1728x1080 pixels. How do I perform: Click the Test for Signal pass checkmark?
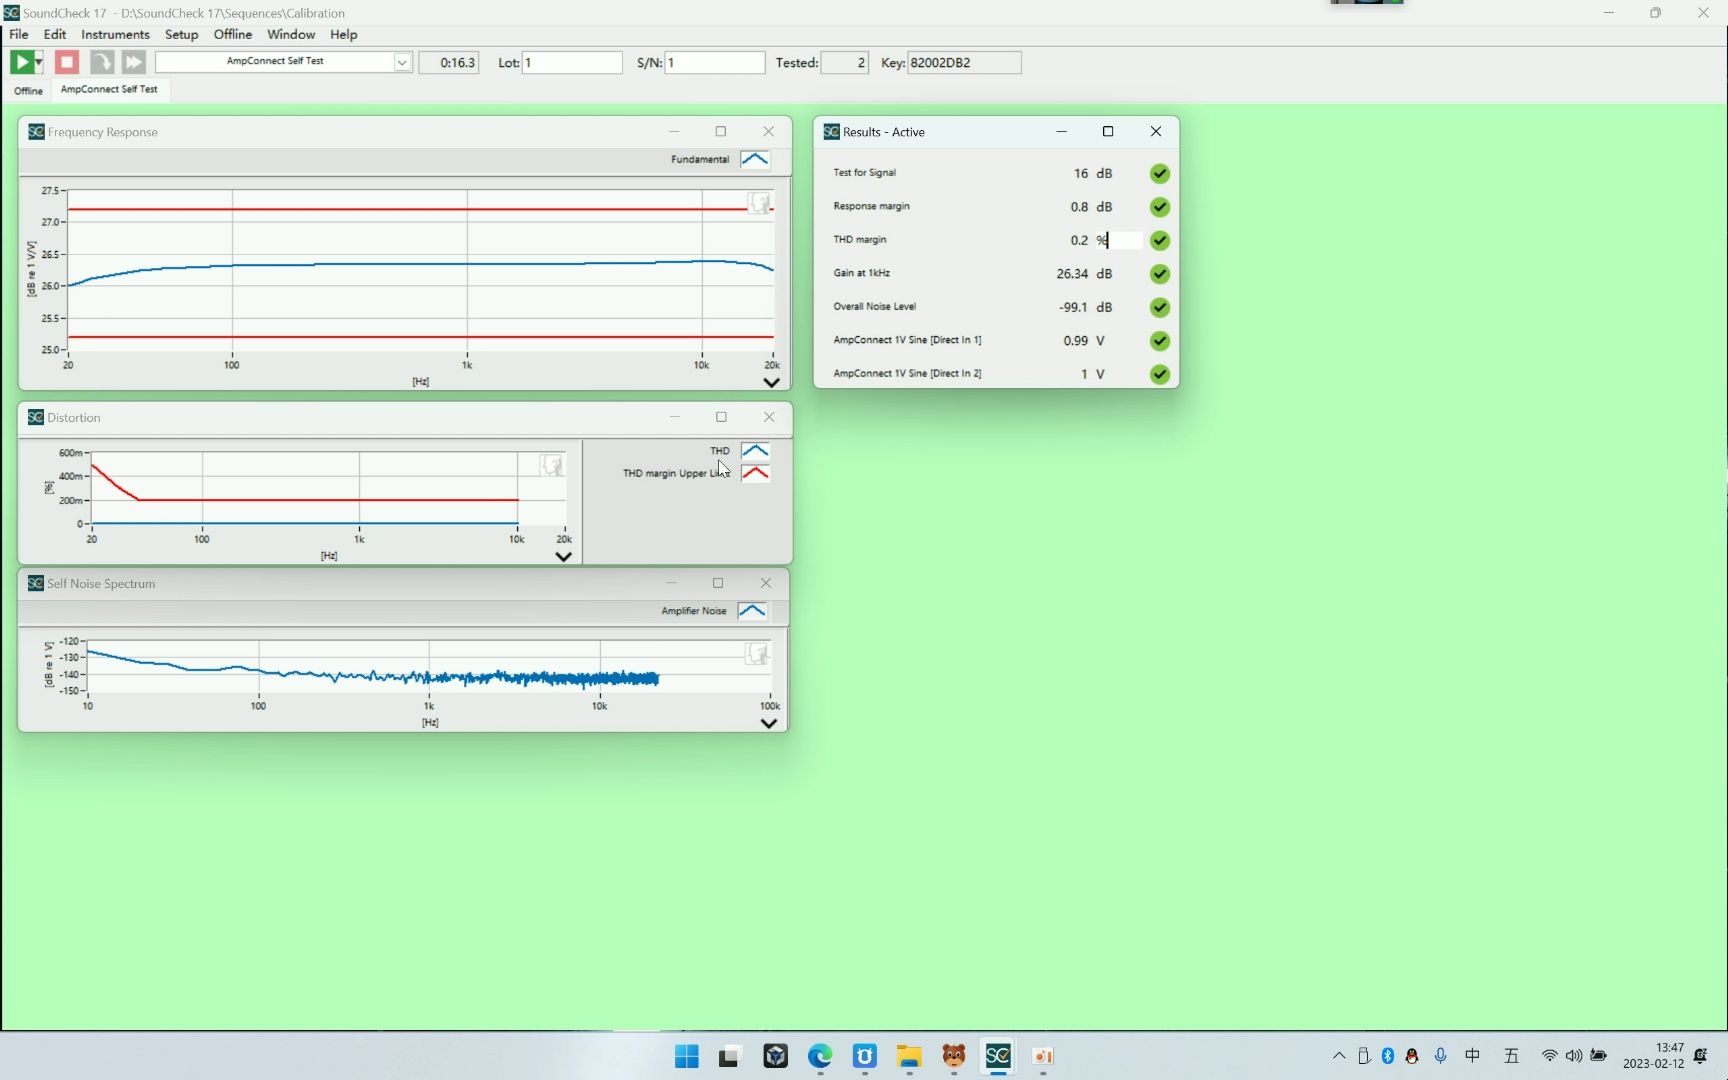click(1159, 173)
